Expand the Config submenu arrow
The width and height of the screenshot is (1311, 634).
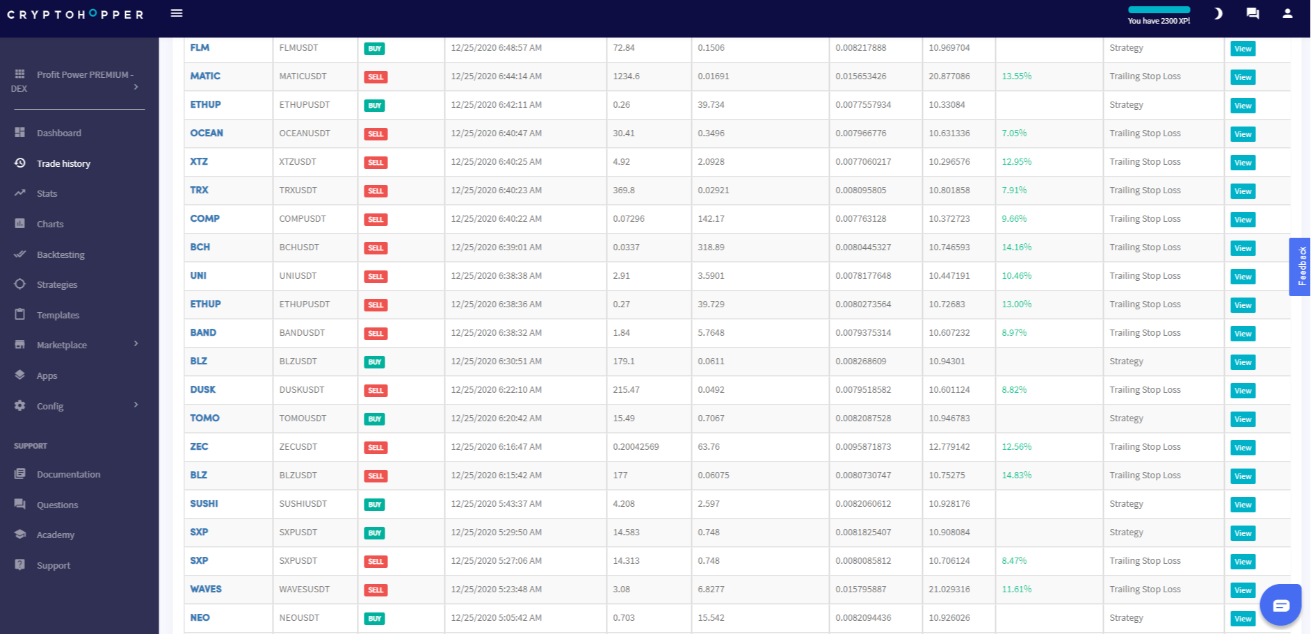(x=135, y=405)
